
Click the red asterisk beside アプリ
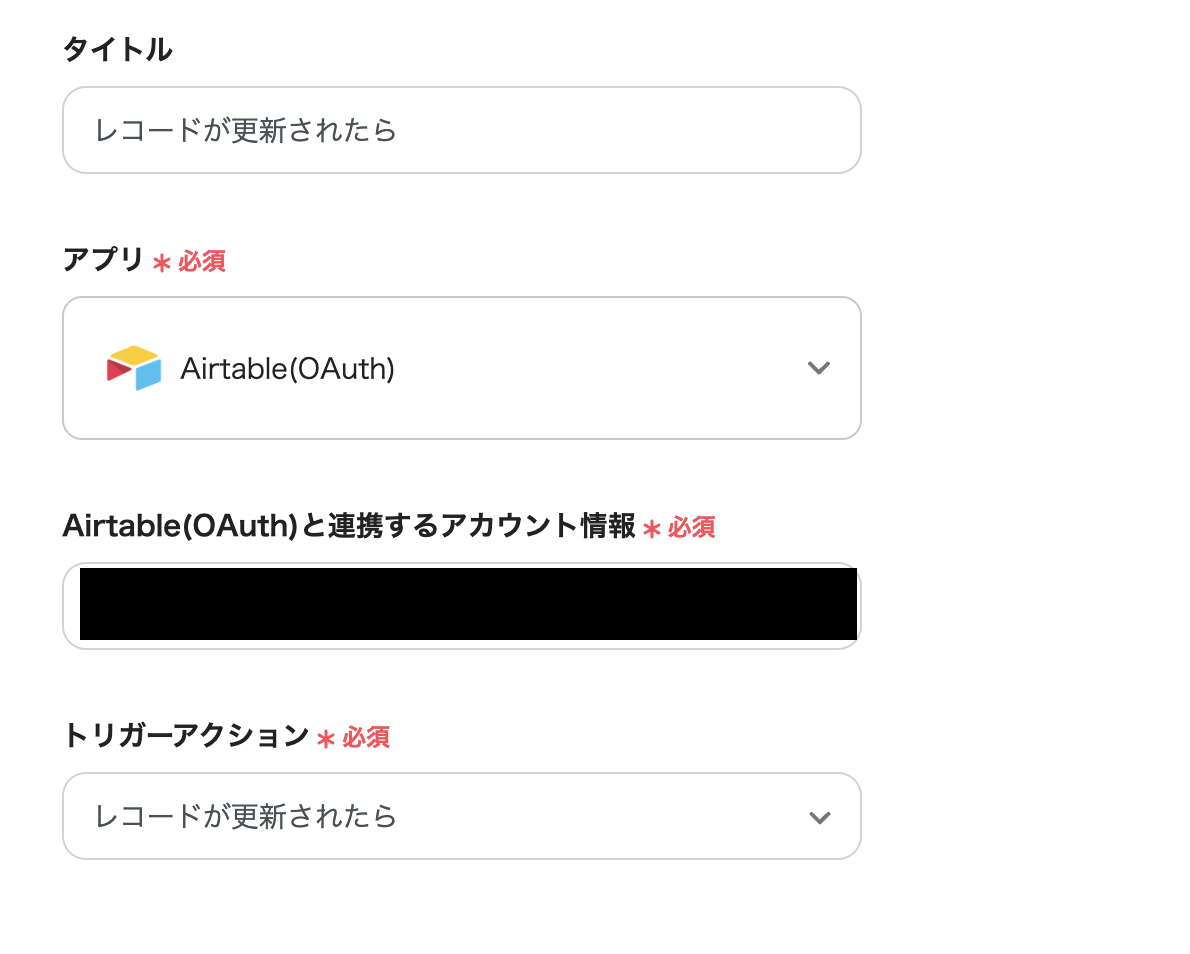pyautogui.click(x=161, y=263)
